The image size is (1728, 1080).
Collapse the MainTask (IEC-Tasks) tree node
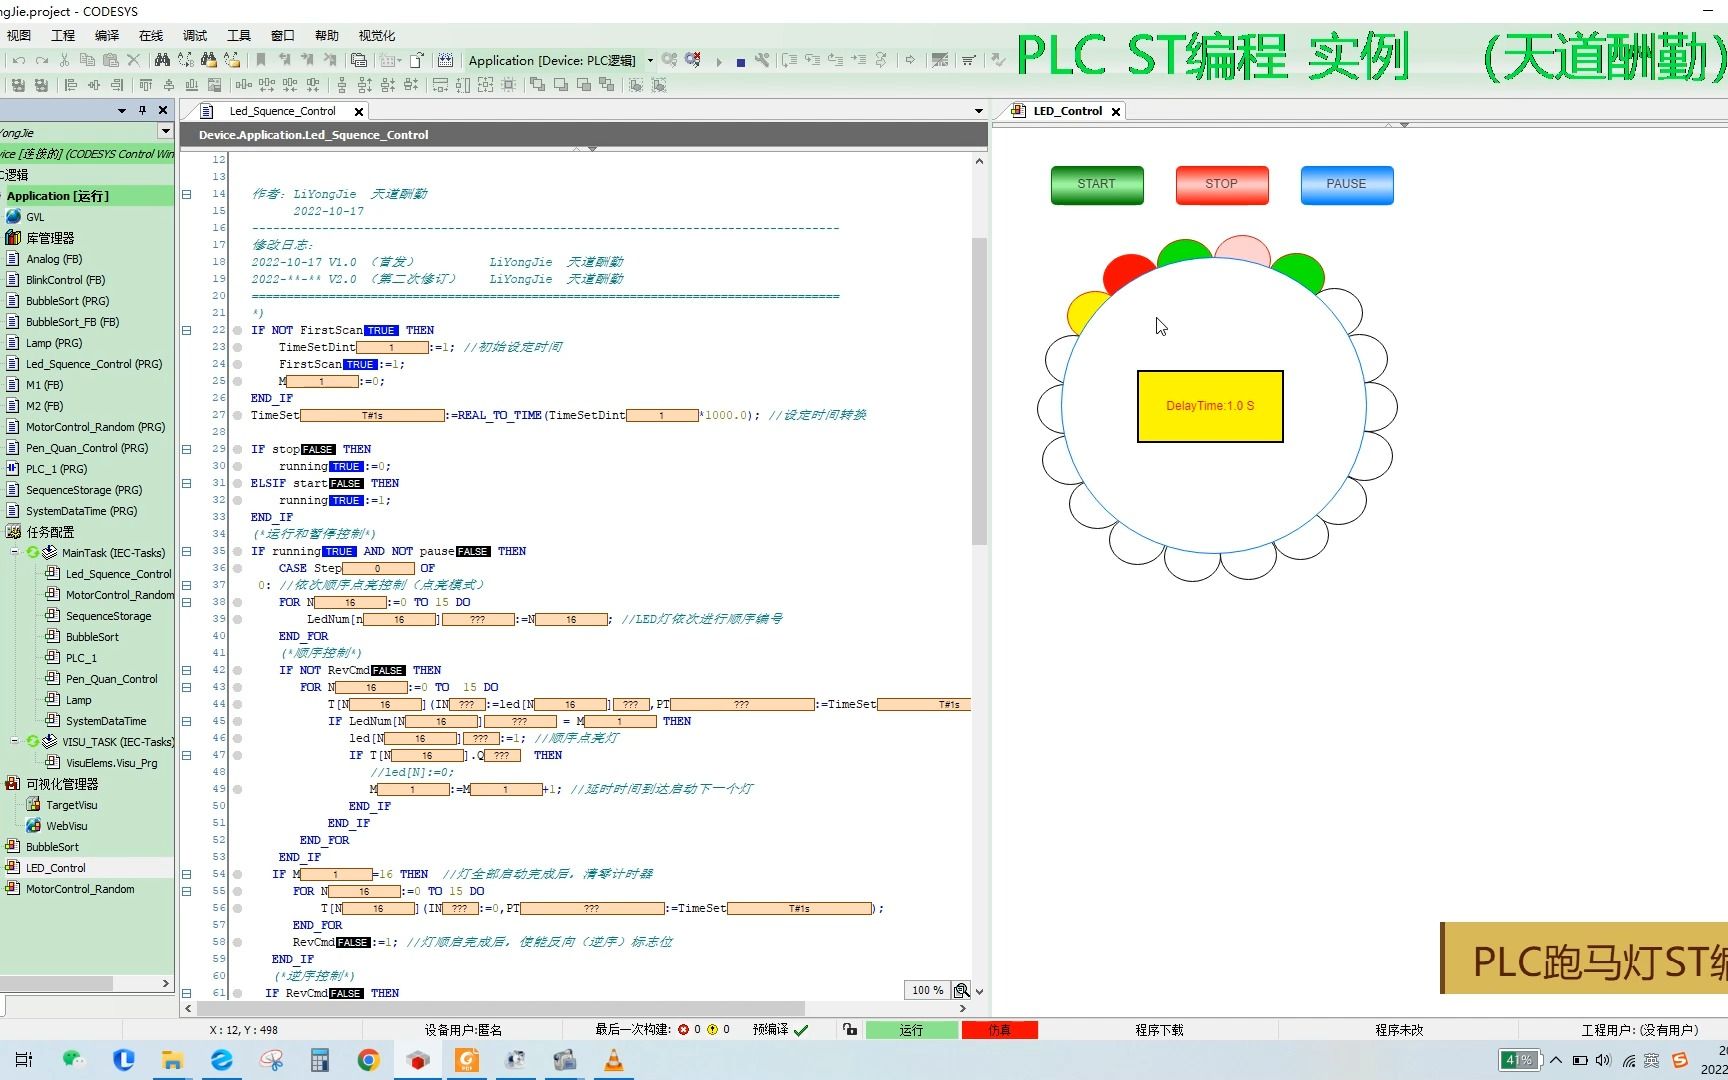pos(14,552)
